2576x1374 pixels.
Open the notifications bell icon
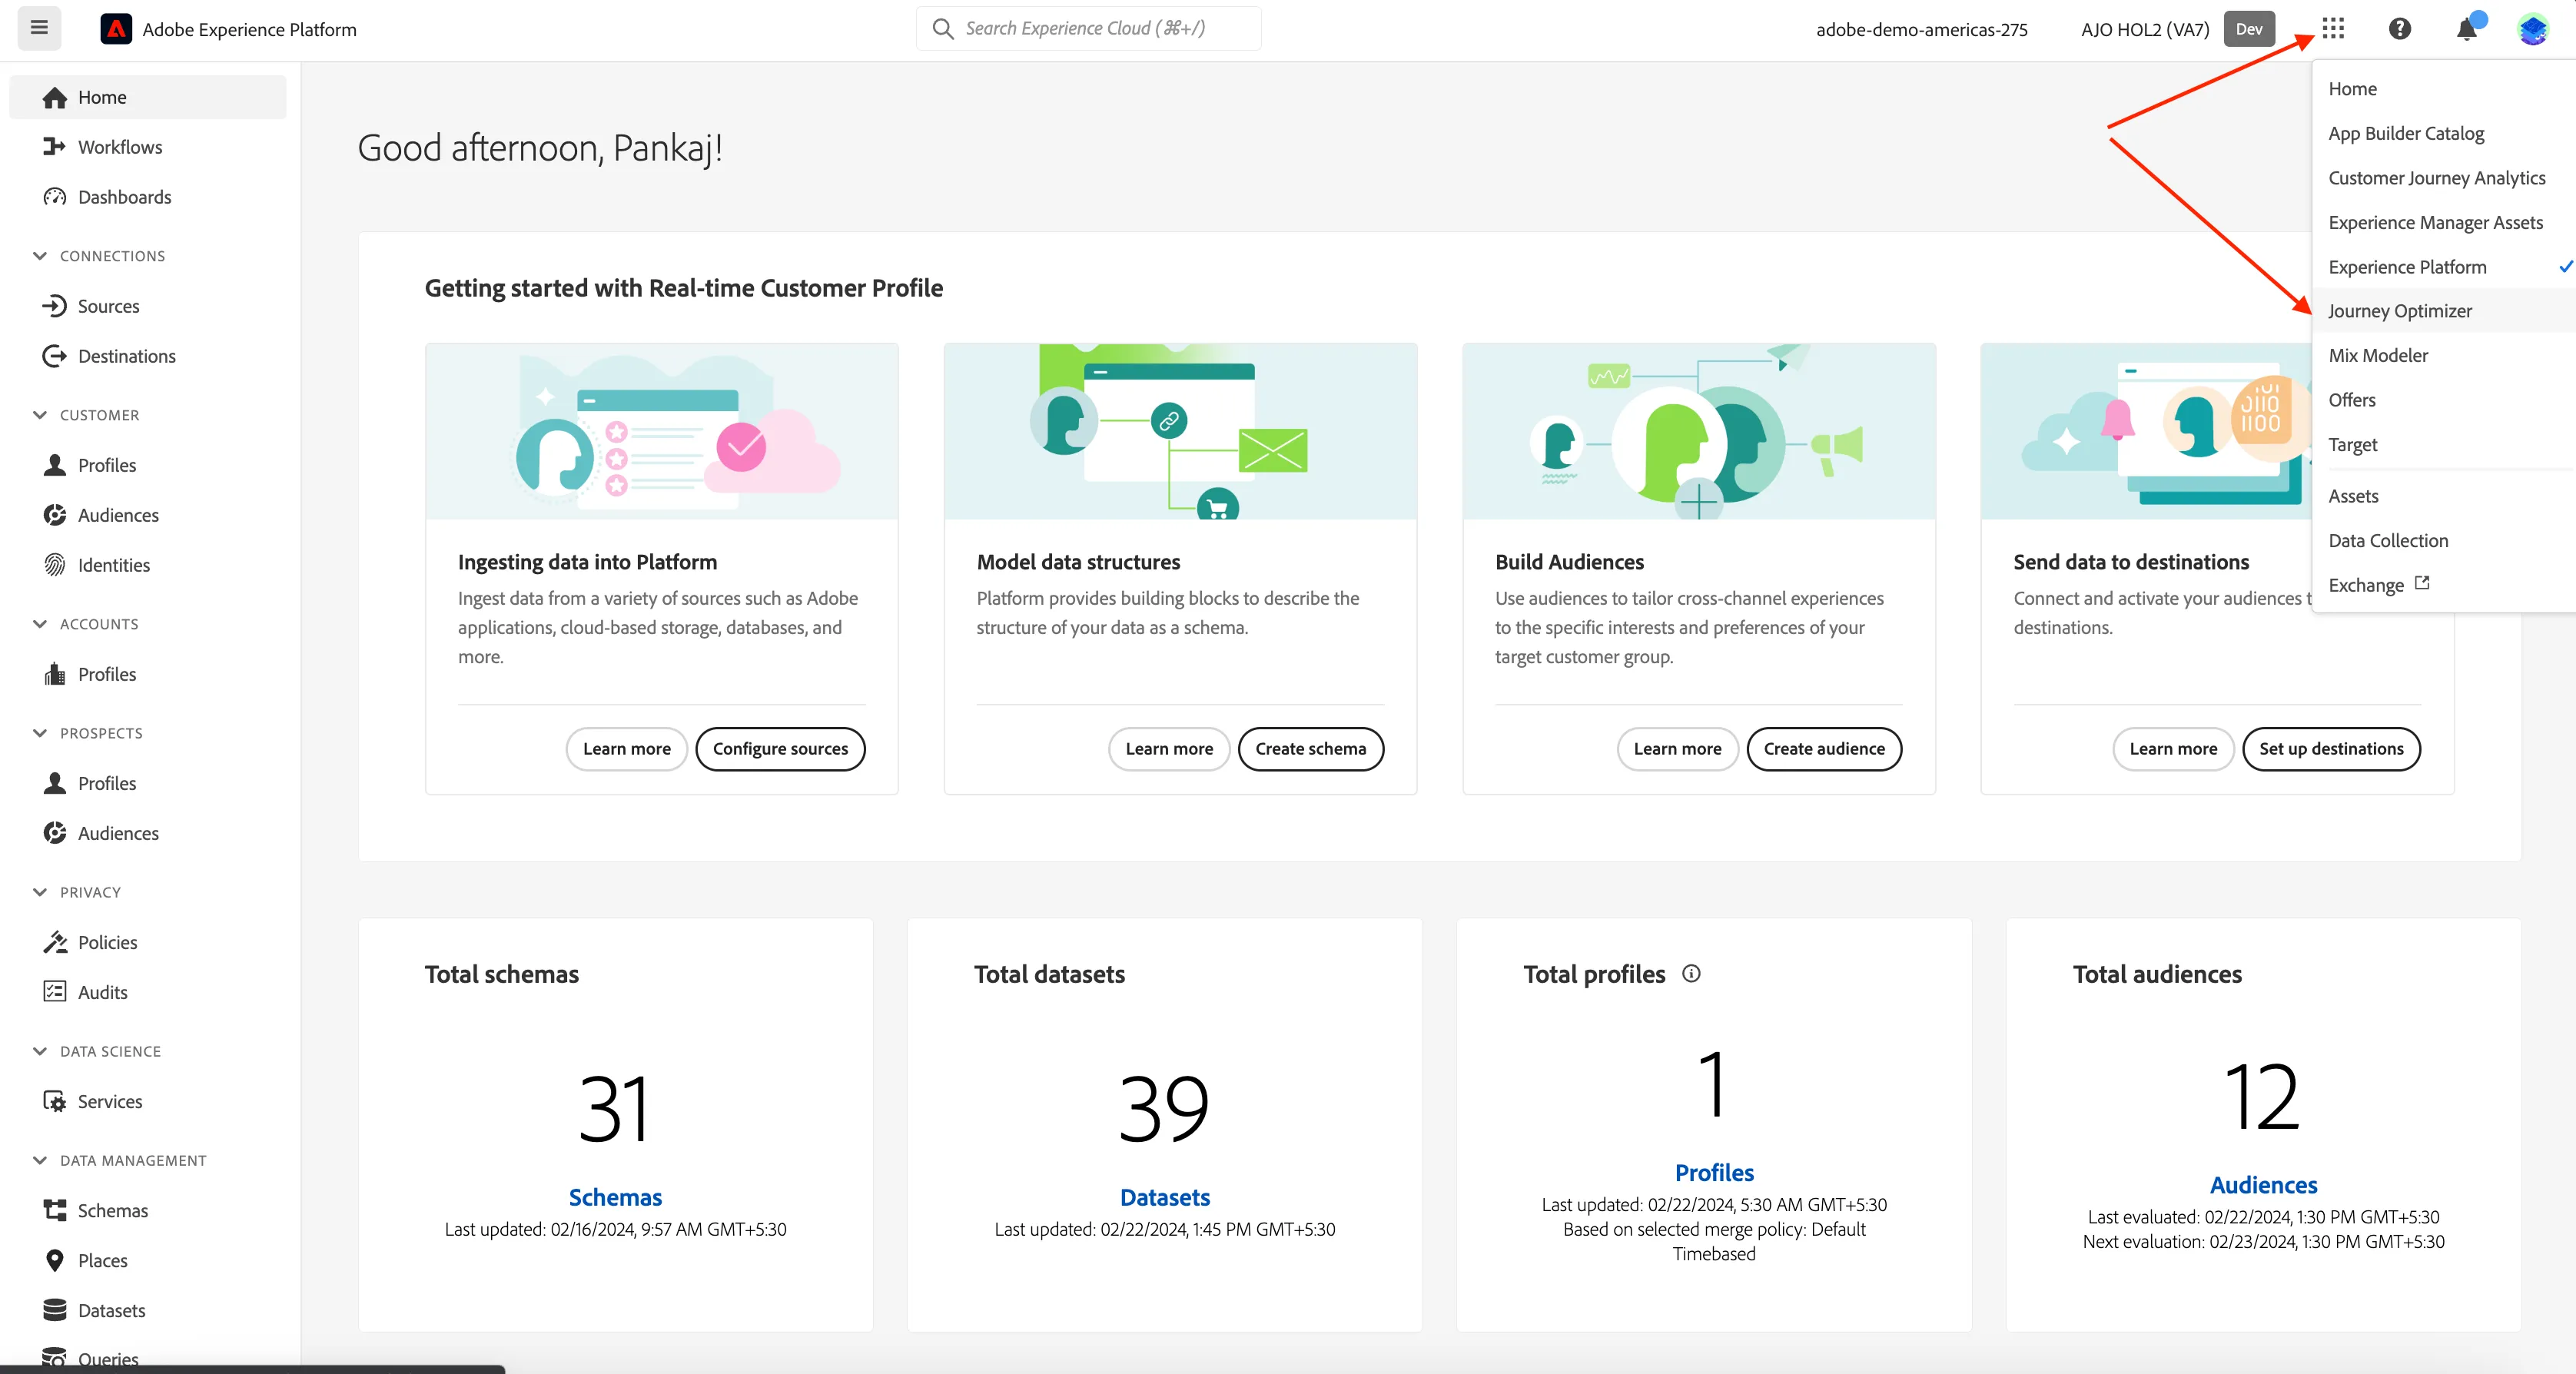pos(2467,29)
